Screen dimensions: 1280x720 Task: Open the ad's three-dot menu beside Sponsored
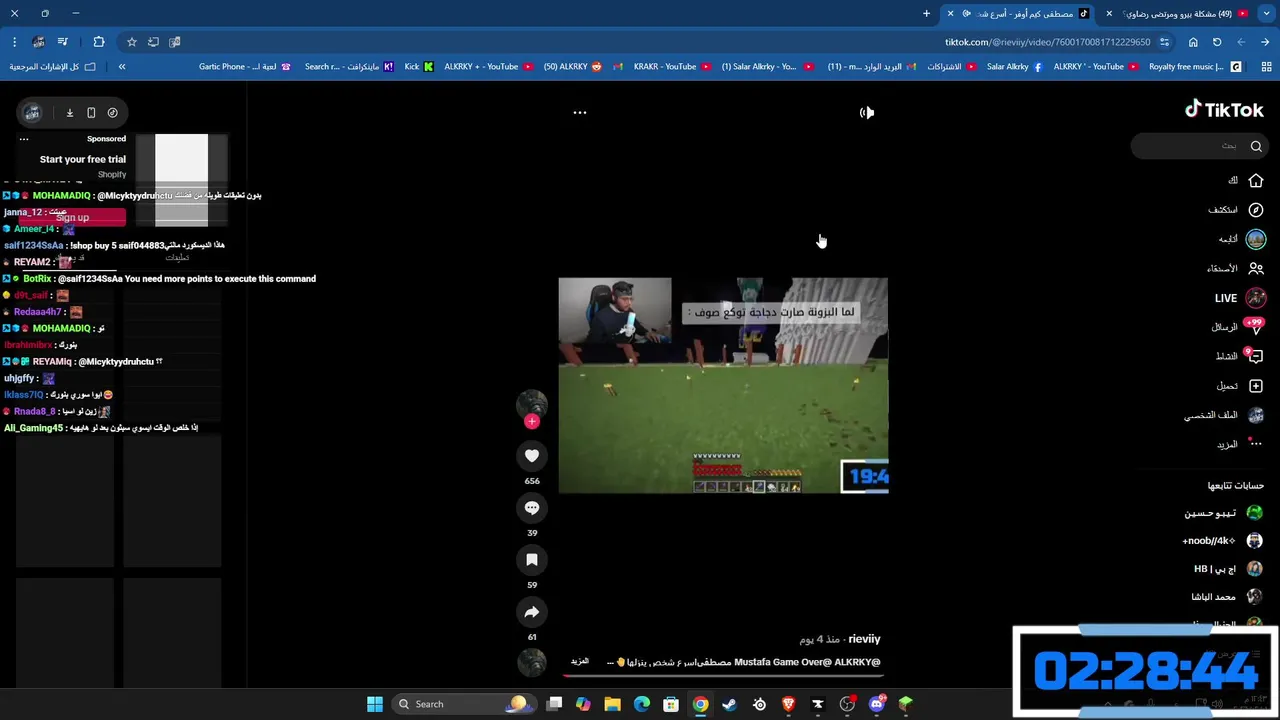click(24, 139)
